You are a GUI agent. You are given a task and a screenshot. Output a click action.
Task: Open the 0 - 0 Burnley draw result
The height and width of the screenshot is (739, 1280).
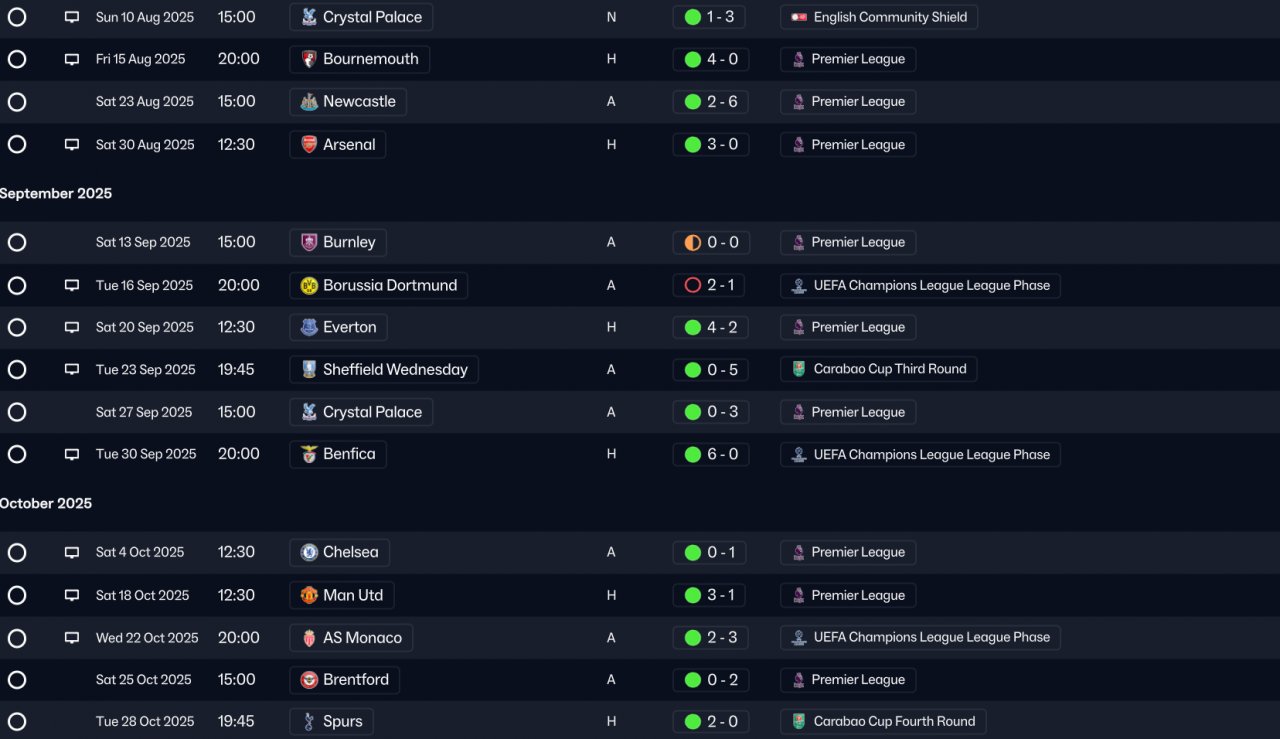(x=711, y=243)
